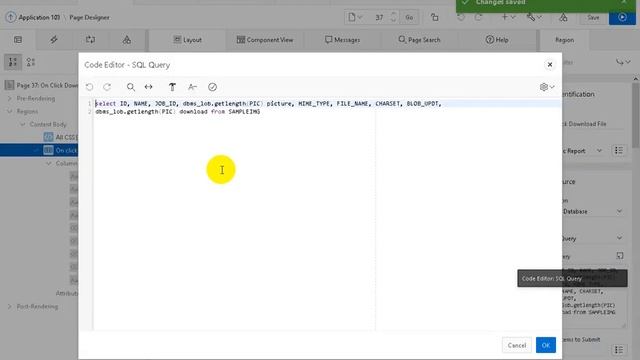Click the page number stepper arrows

(x=393, y=17)
